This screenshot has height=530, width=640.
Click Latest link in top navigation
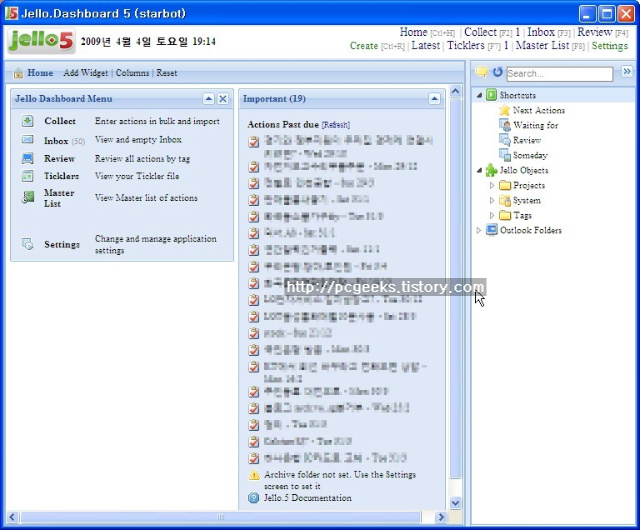coord(426,45)
